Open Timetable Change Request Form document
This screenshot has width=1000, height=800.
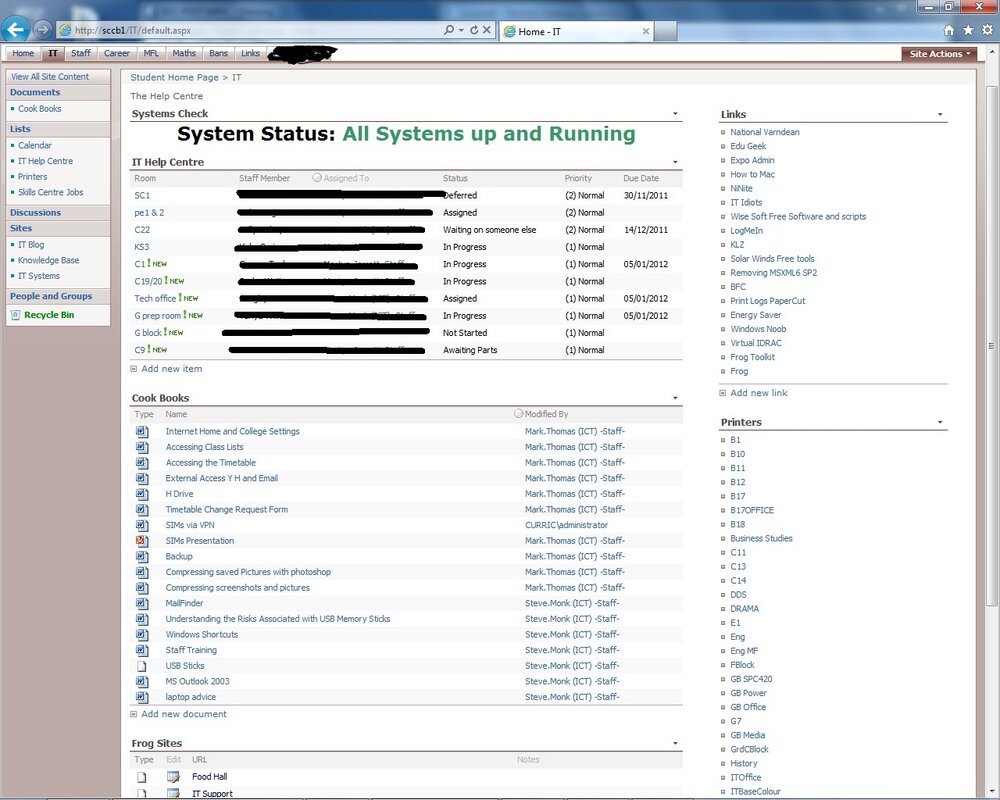coord(226,510)
